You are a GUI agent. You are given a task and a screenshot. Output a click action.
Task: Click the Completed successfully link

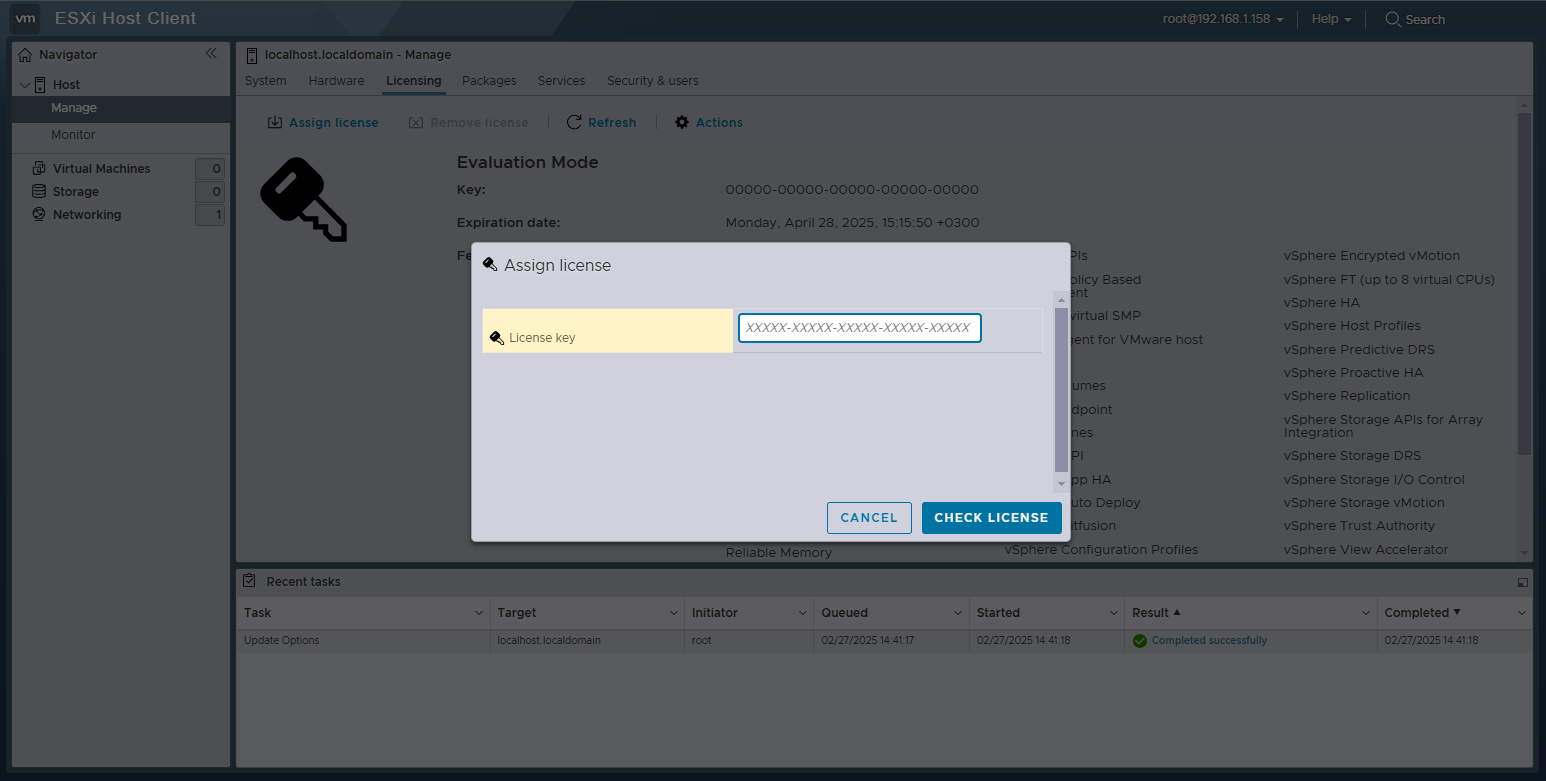click(1209, 641)
